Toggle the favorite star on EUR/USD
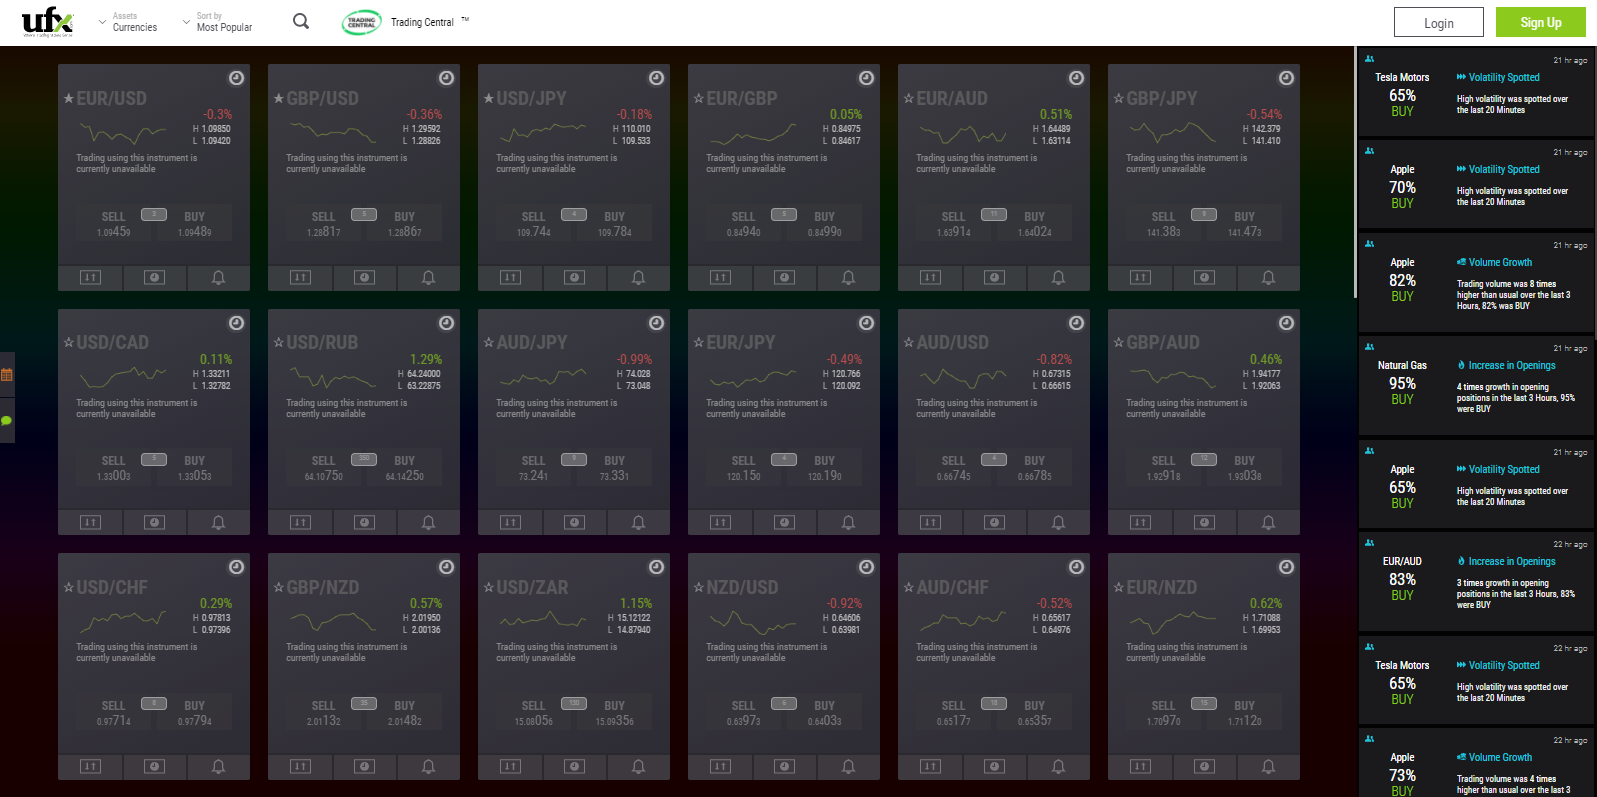The width and height of the screenshot is (1597, 797). pos(68,98)
